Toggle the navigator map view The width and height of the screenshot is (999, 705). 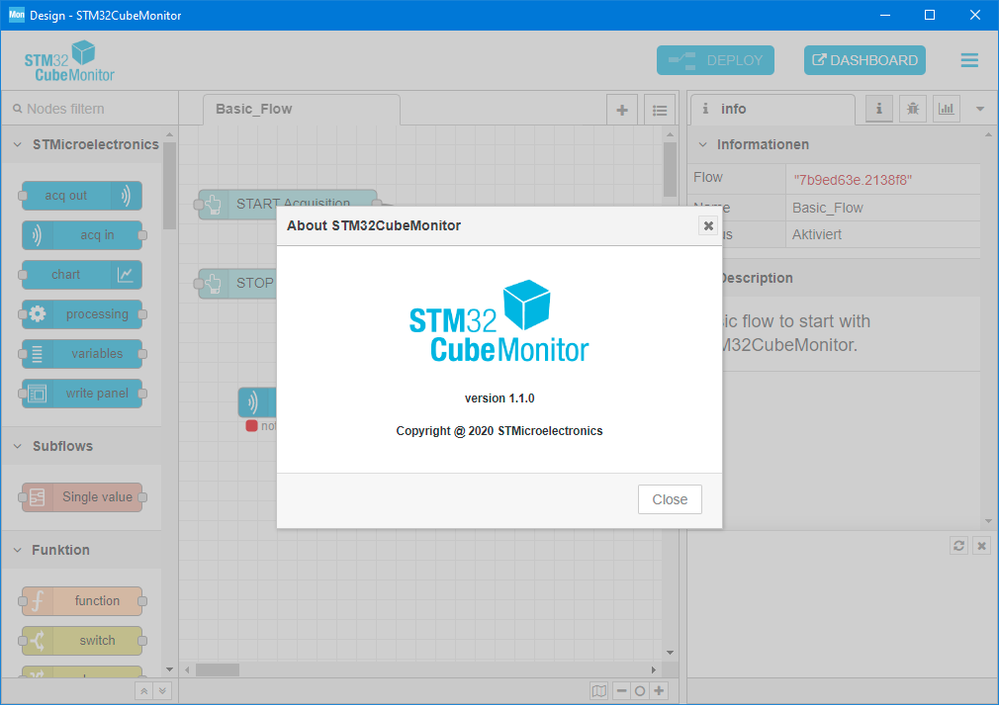click(x=598, y=691)
